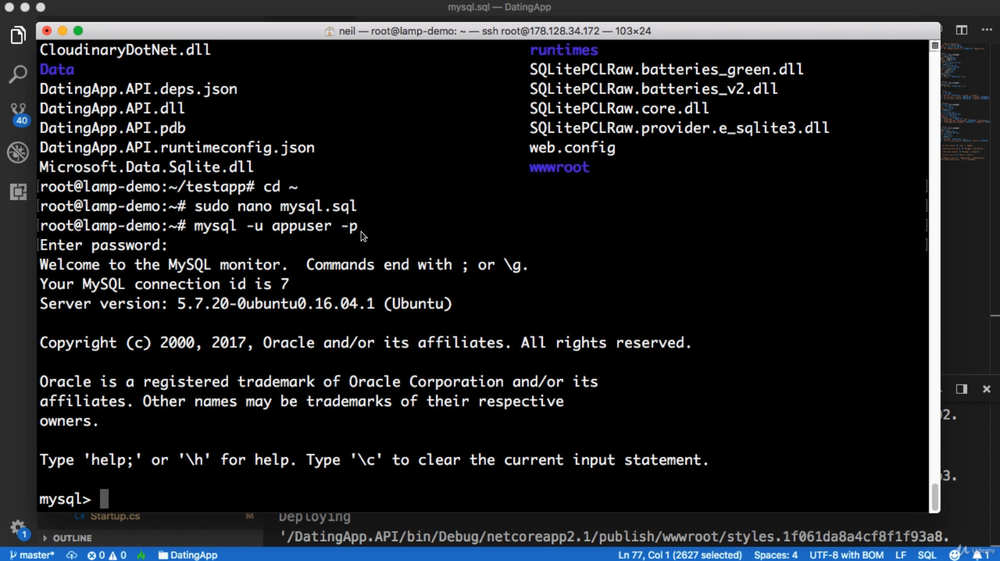Image resolution: width=1000 pixels, height=561 pixels.
Task: Toggle maximized panel size icon
Action: click(x=962, y=389)
